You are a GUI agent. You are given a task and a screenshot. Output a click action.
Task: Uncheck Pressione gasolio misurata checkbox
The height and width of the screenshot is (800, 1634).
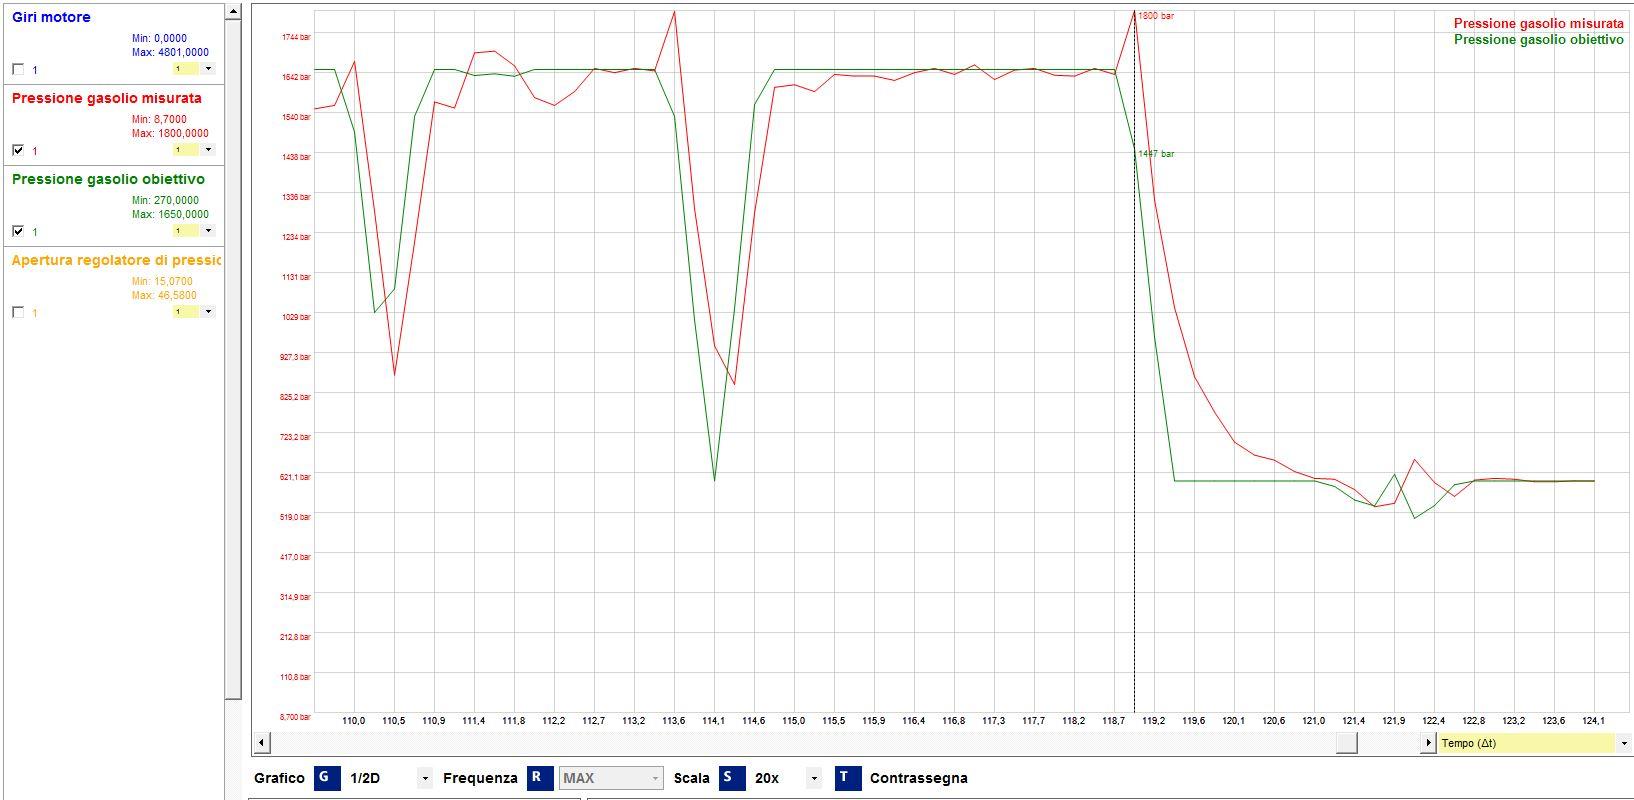click(x=18, y=150)
